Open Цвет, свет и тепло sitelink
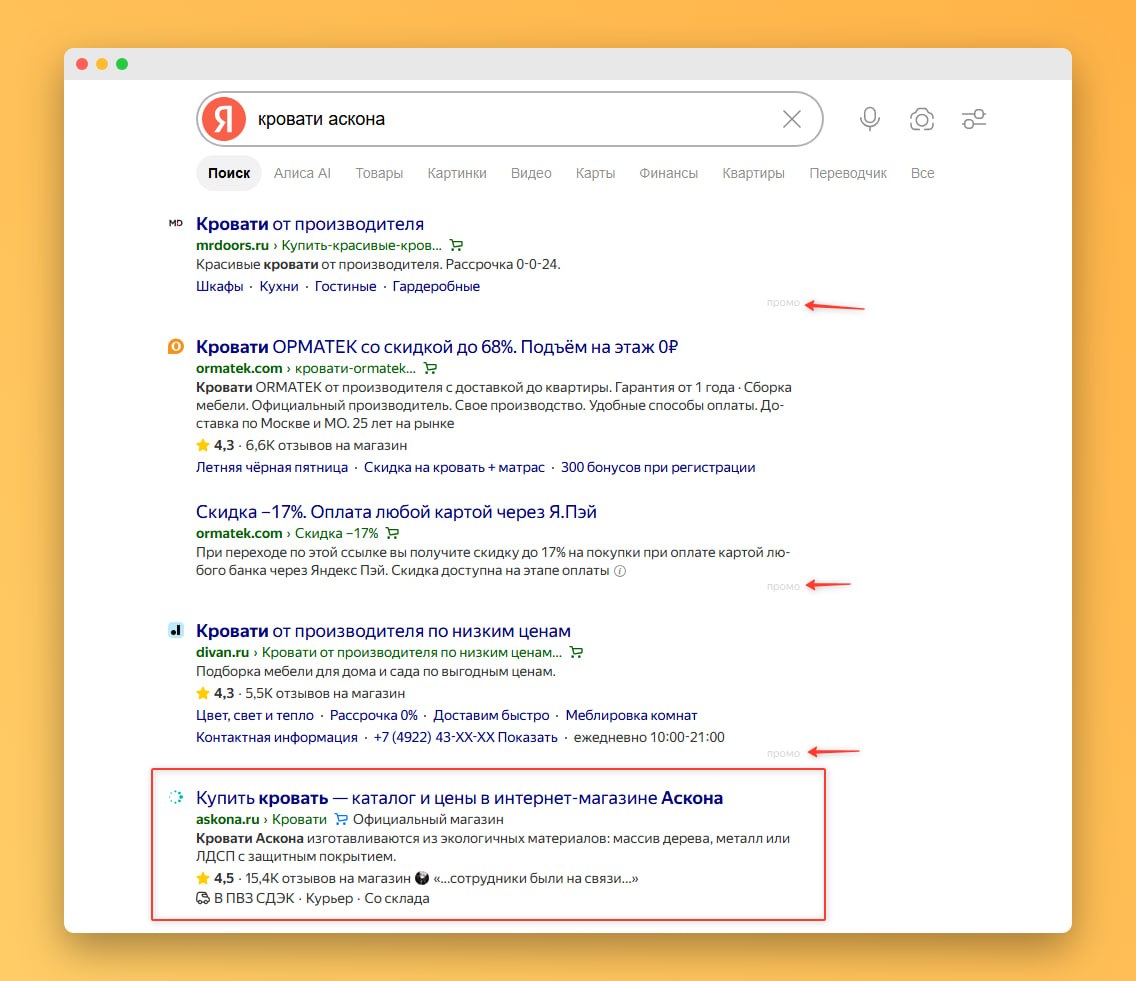The height and width of the screenshot is (981, 1136). tap(254, 715)
